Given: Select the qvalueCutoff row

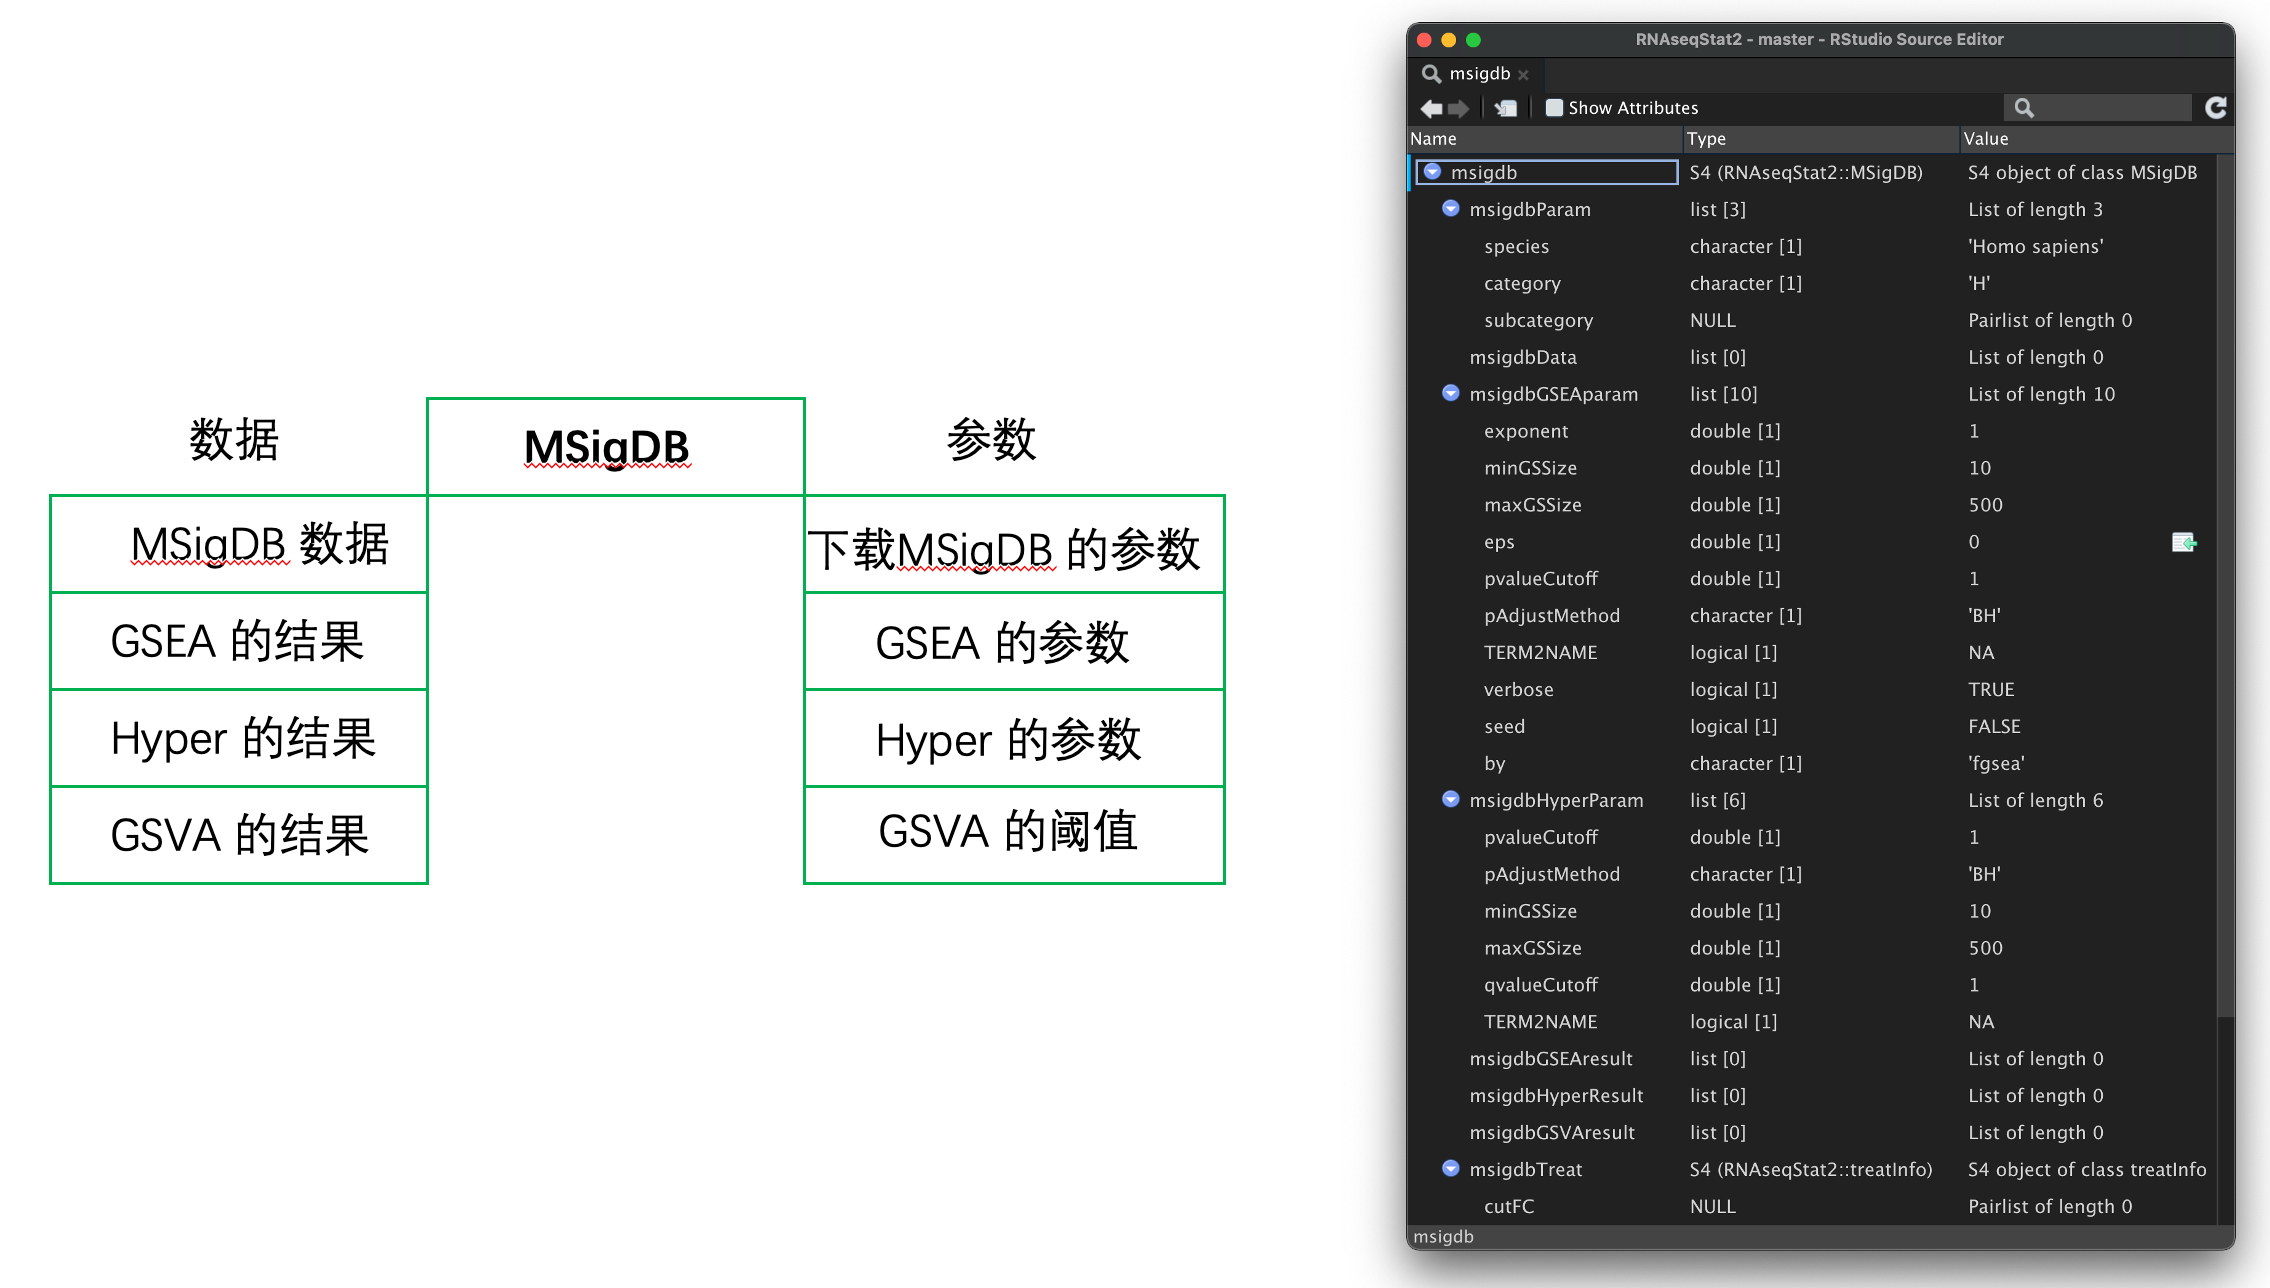Looking at the screenshot, I should point(1812,985).
